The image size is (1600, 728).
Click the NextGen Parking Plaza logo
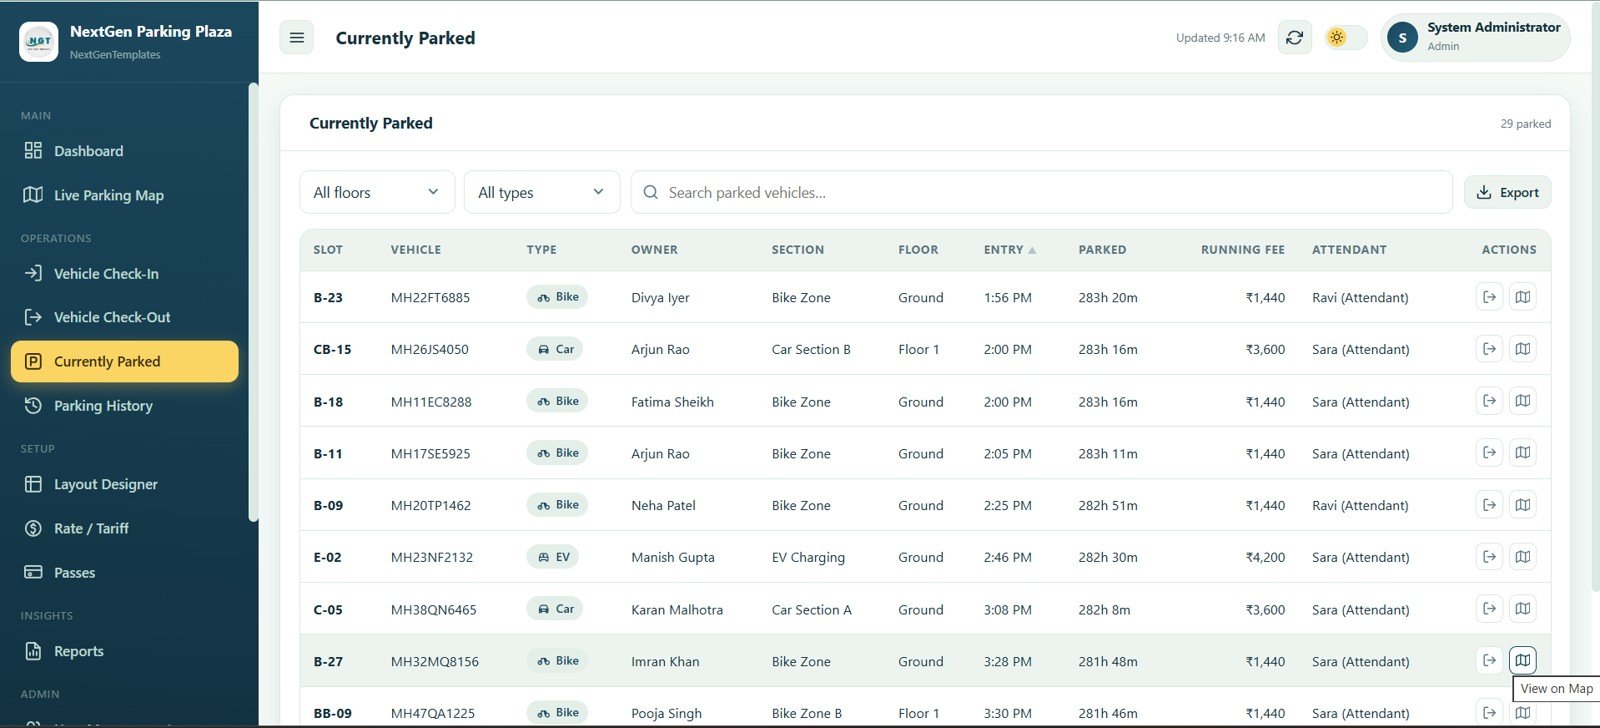pos(39,41)
